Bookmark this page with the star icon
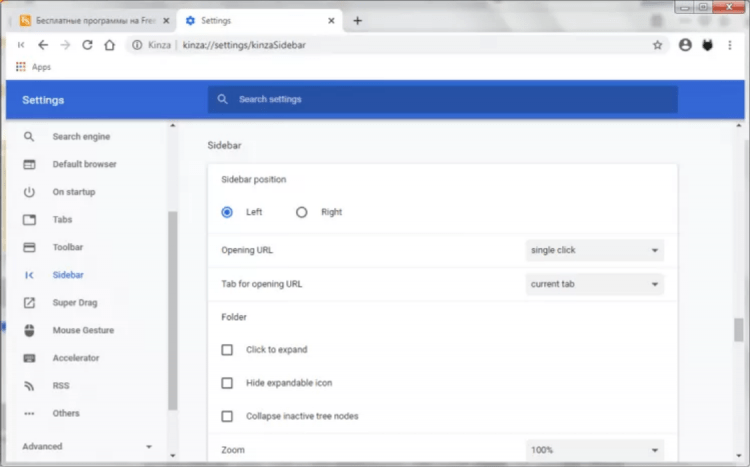The height and width of the screenshot is (467, 750). (x=657, y=45)
